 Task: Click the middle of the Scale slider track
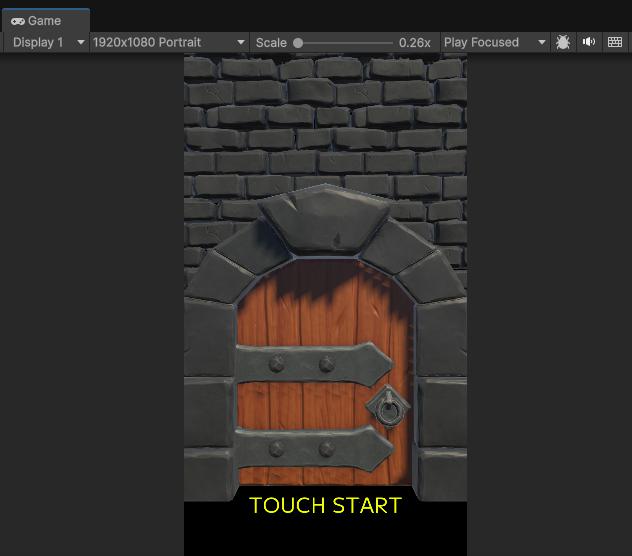(x=345, y=43)
